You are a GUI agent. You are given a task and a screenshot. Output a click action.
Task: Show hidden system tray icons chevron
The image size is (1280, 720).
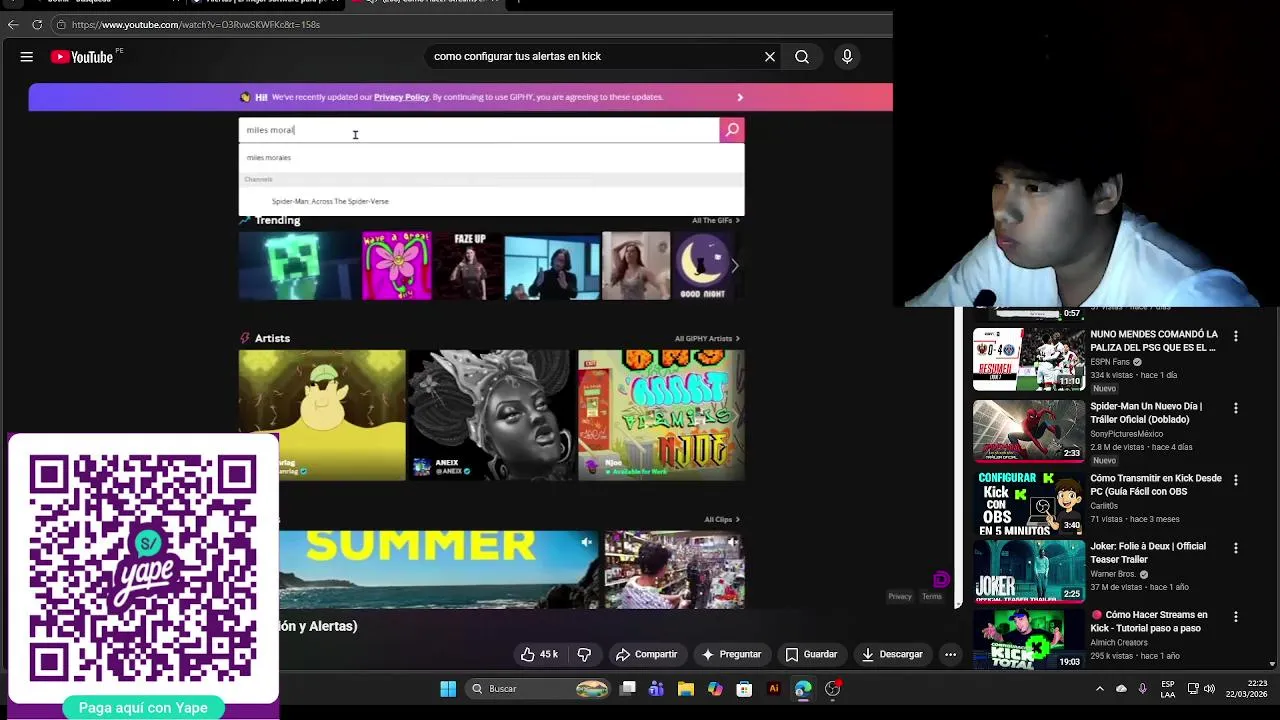pos(1100,689)
